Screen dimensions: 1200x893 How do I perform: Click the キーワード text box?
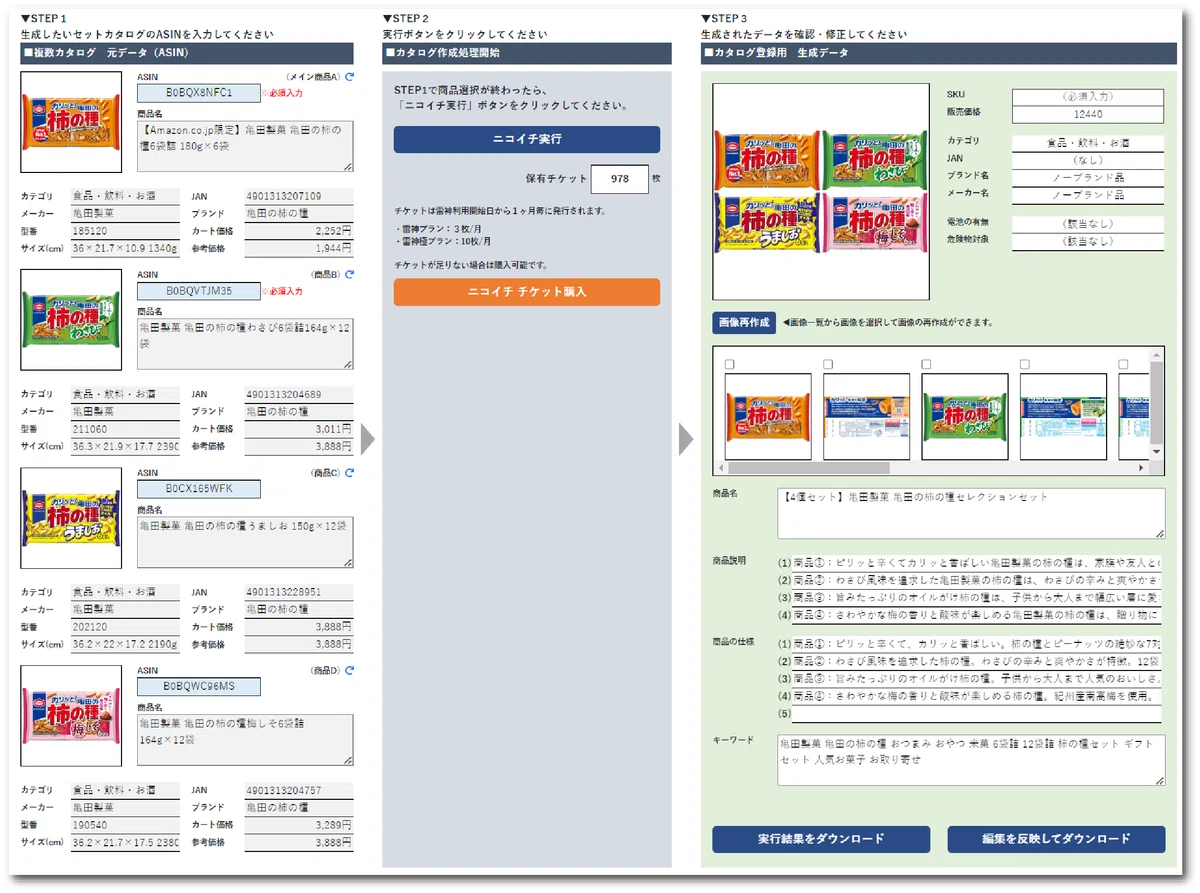coord(971,761)
